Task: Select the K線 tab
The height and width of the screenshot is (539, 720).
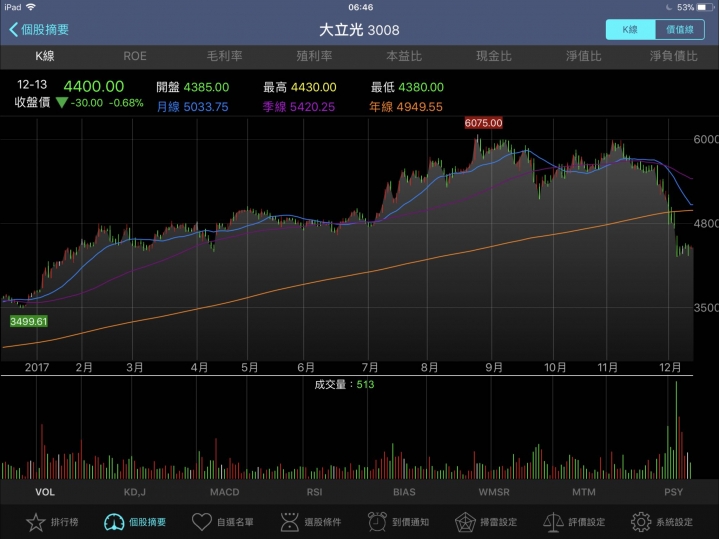Action: click(45, 56)
